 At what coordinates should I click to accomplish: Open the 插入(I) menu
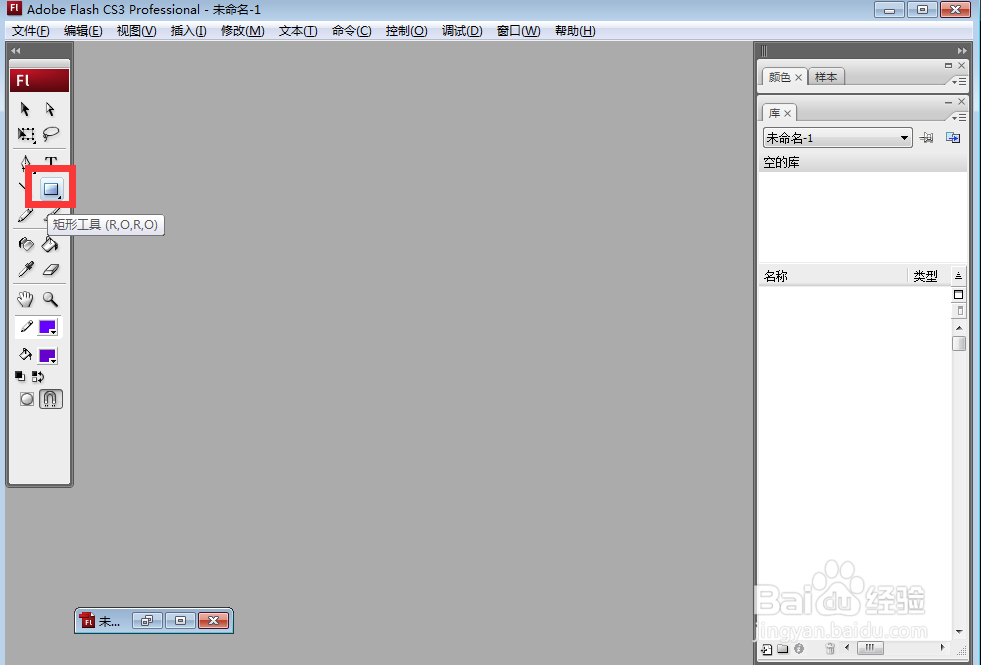[188, 31]
